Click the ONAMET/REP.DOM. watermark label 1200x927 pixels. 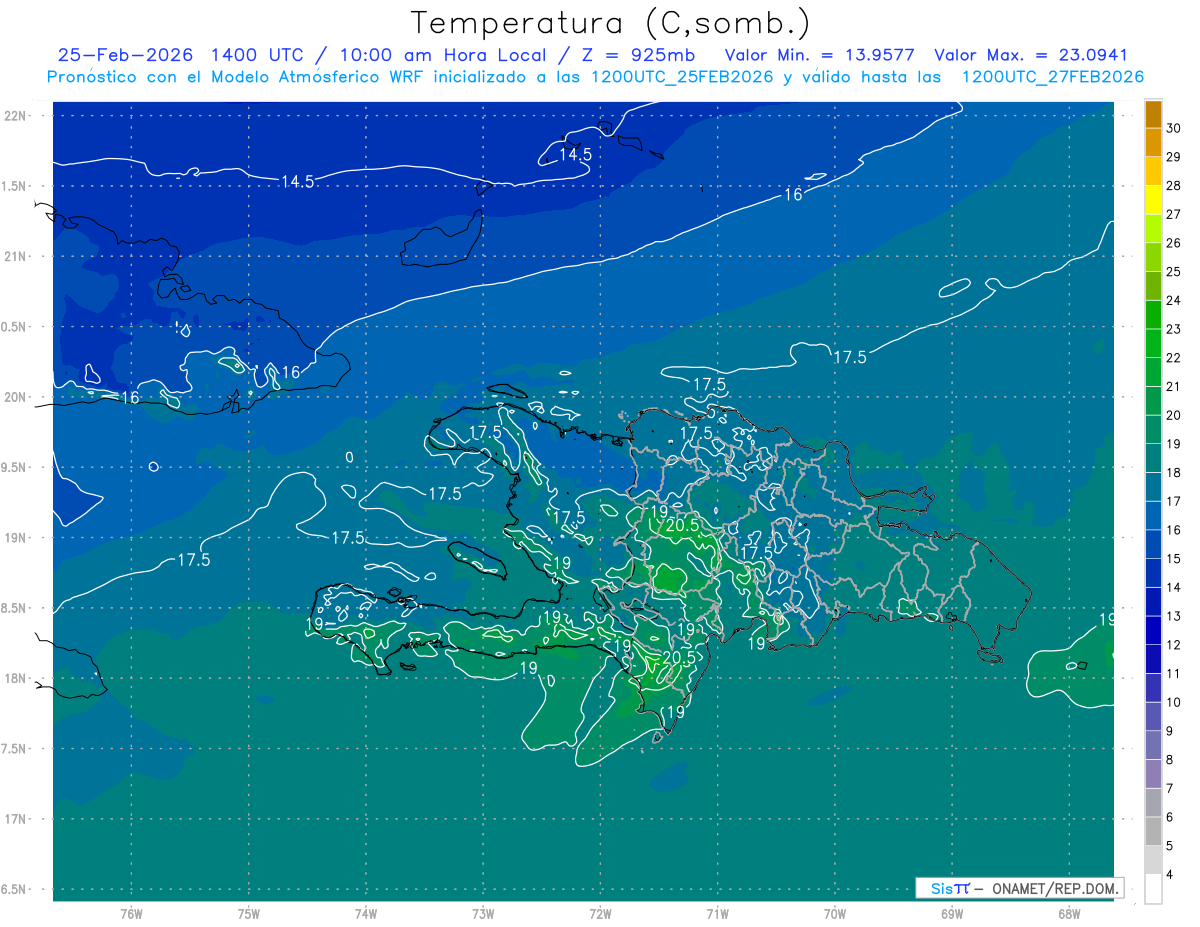coord(1054,888)
